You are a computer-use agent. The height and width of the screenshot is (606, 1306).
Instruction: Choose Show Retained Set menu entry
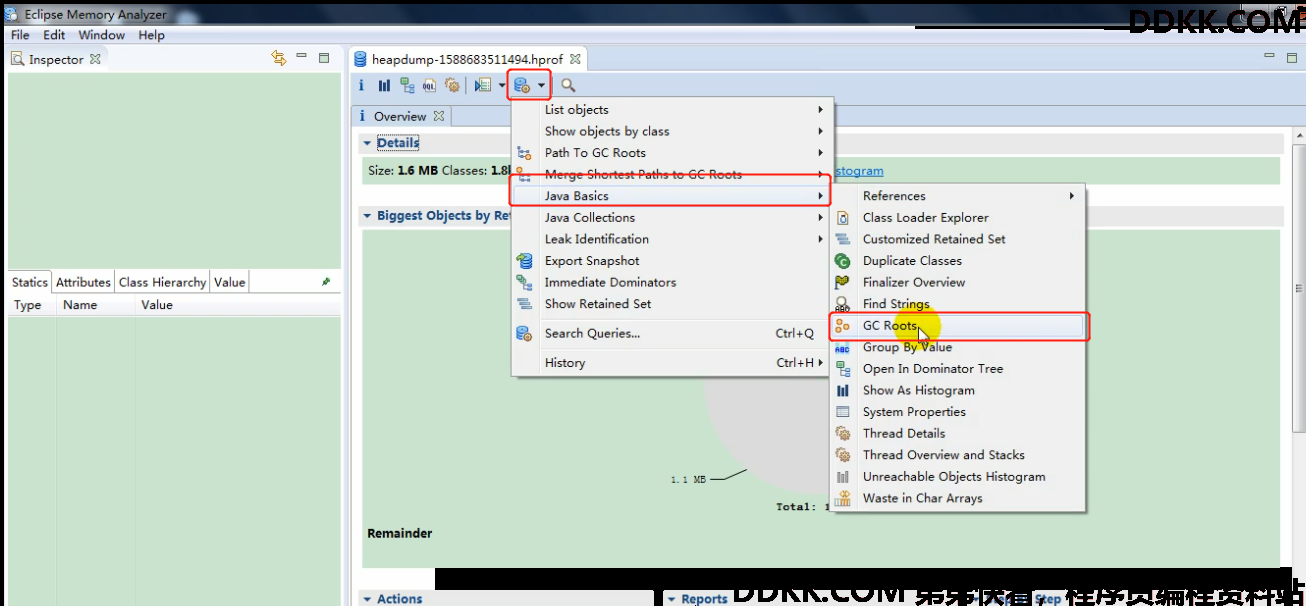(670, 304)
